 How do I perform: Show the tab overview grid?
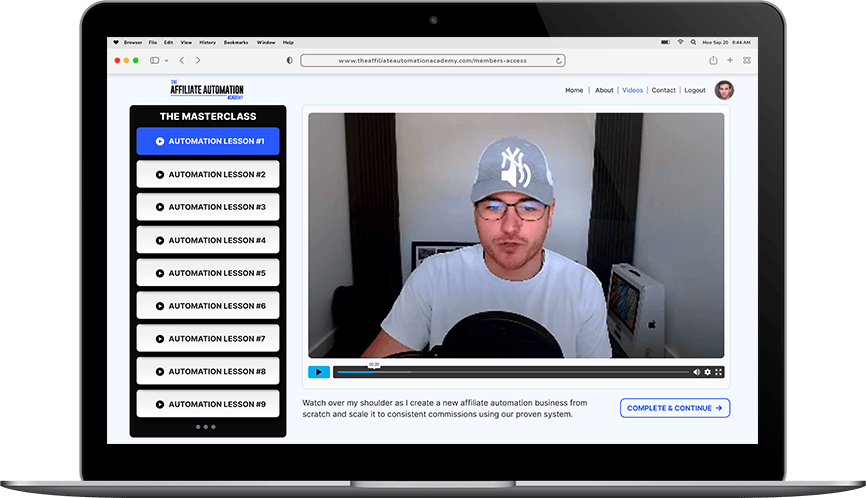pos(746,60)
